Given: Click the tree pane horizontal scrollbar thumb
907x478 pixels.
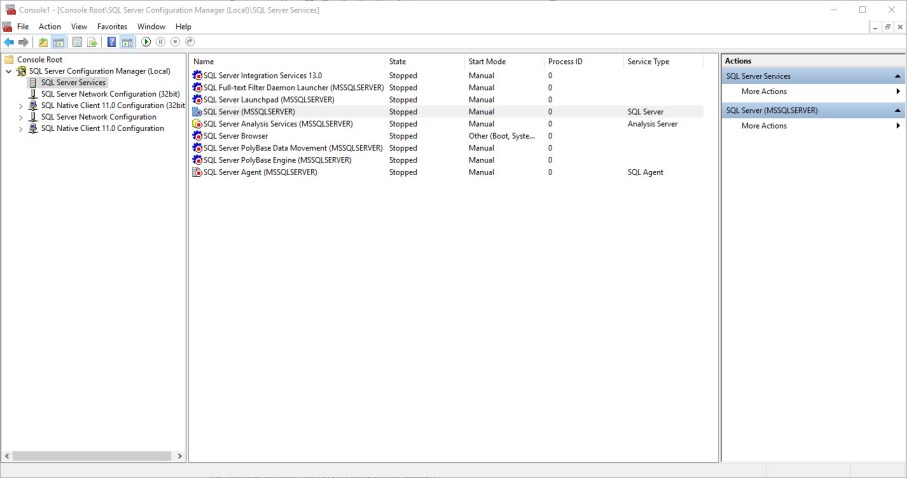Looking at the screenshot, I should point(92,456).
